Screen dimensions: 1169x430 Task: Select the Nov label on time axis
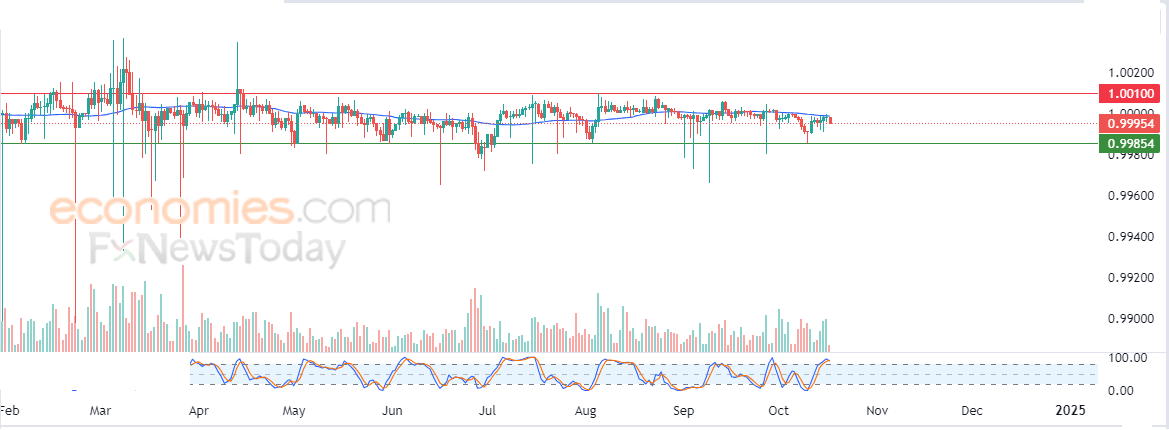(x=877, y=411)
